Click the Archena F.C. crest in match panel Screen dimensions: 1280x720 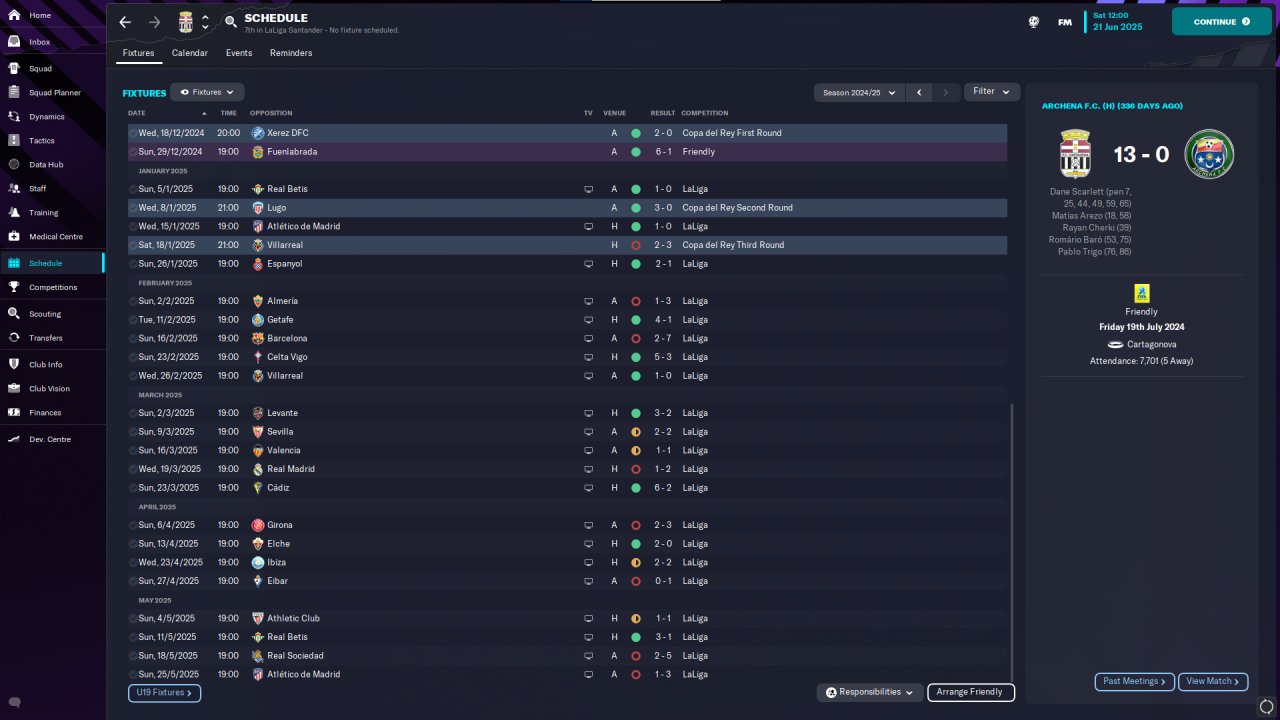tap(1209, 155)
